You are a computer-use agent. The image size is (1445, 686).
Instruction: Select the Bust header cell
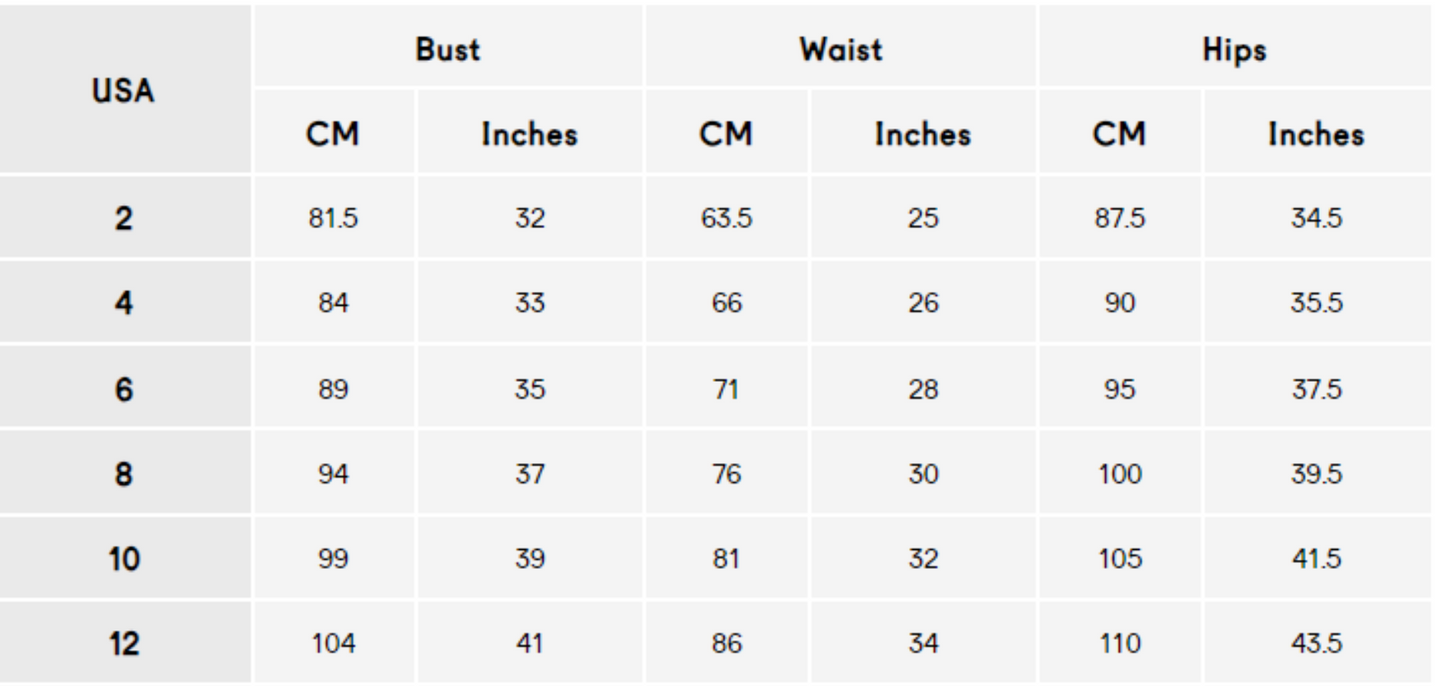click(x=448, y=49)
